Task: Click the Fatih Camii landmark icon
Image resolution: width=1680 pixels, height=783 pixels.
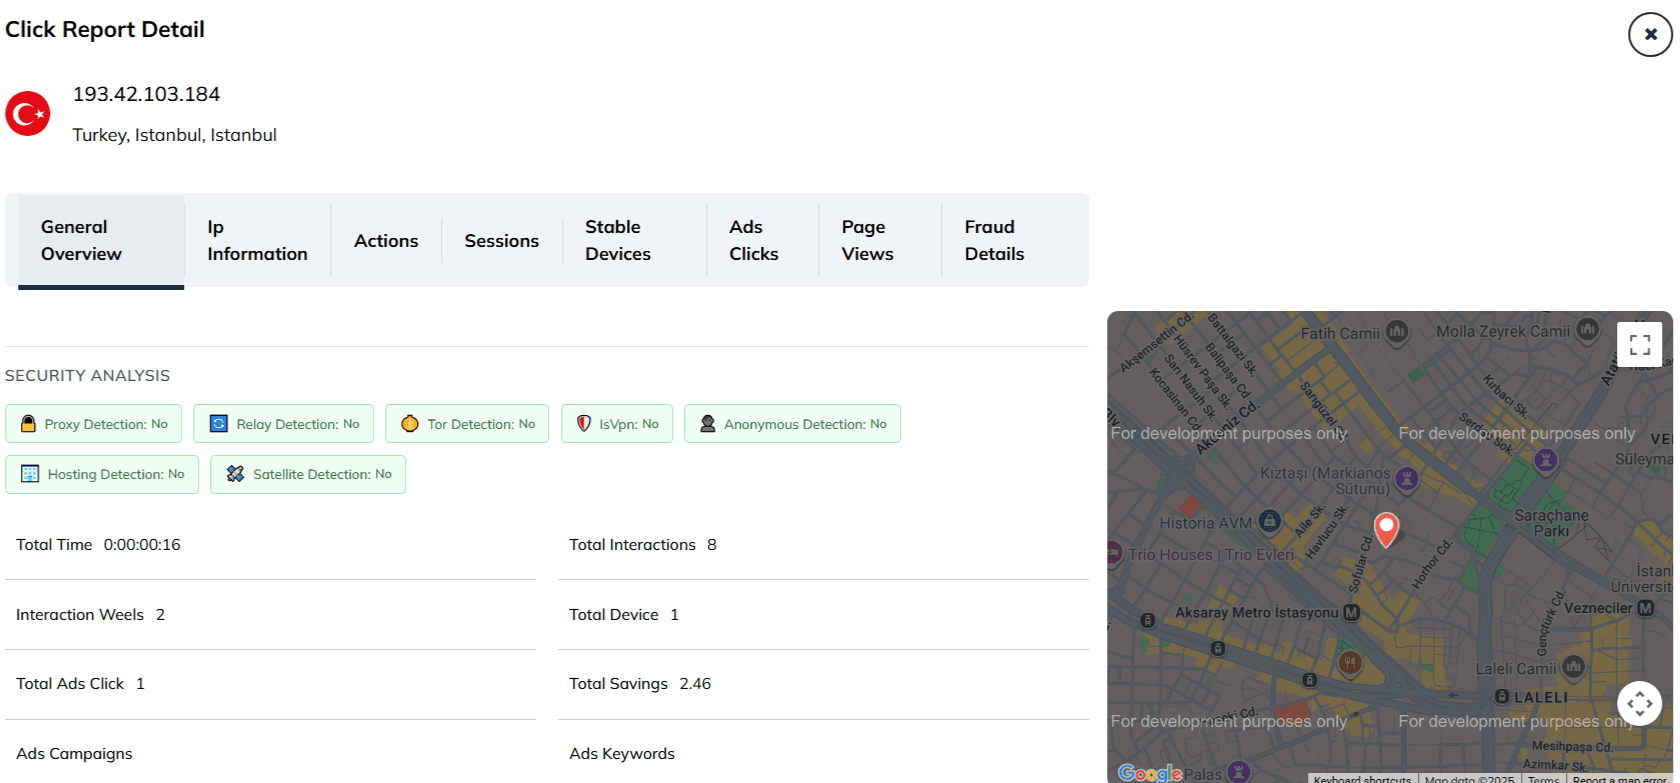Action: (x=1397, y=331)
